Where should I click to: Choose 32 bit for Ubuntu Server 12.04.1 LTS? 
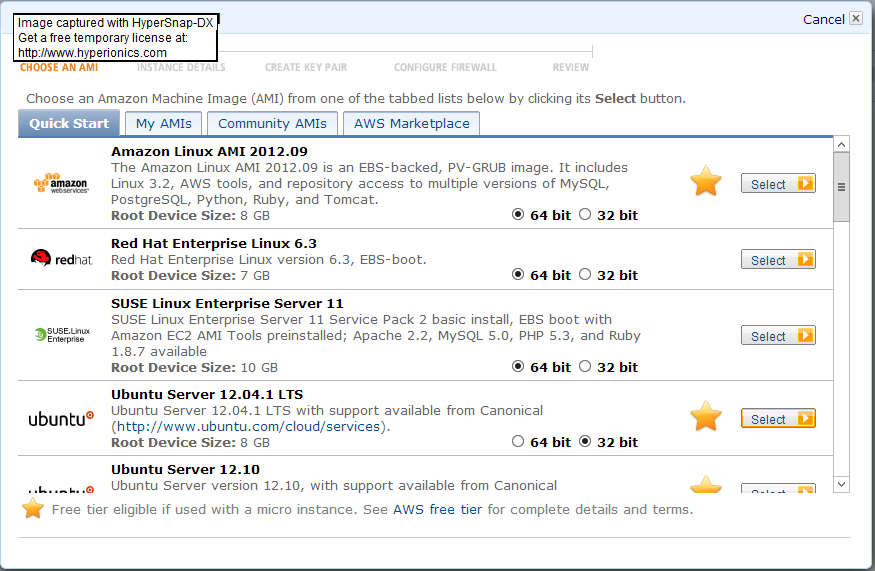(x=585, y=441)
